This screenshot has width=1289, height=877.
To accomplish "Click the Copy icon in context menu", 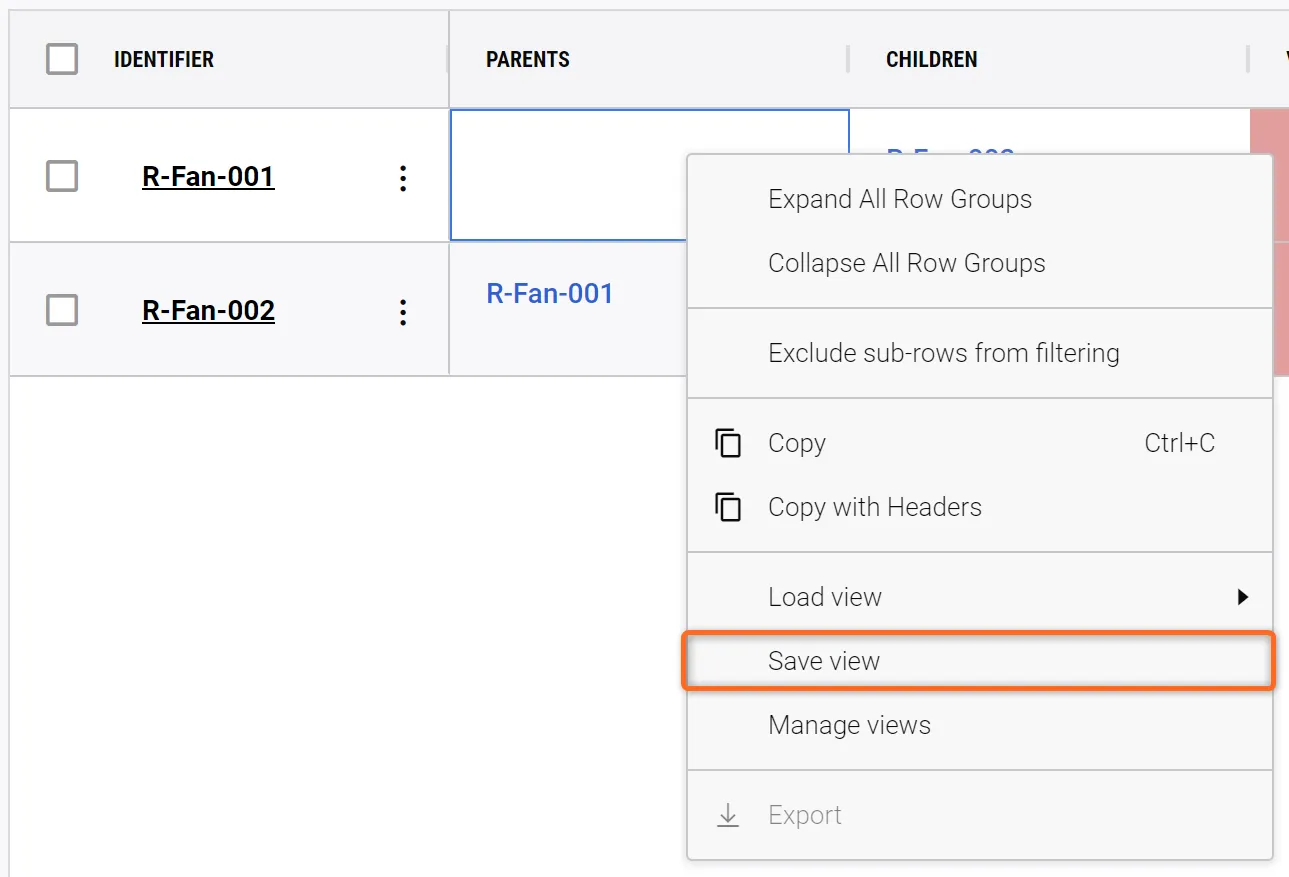I will [x=729, y=443].
